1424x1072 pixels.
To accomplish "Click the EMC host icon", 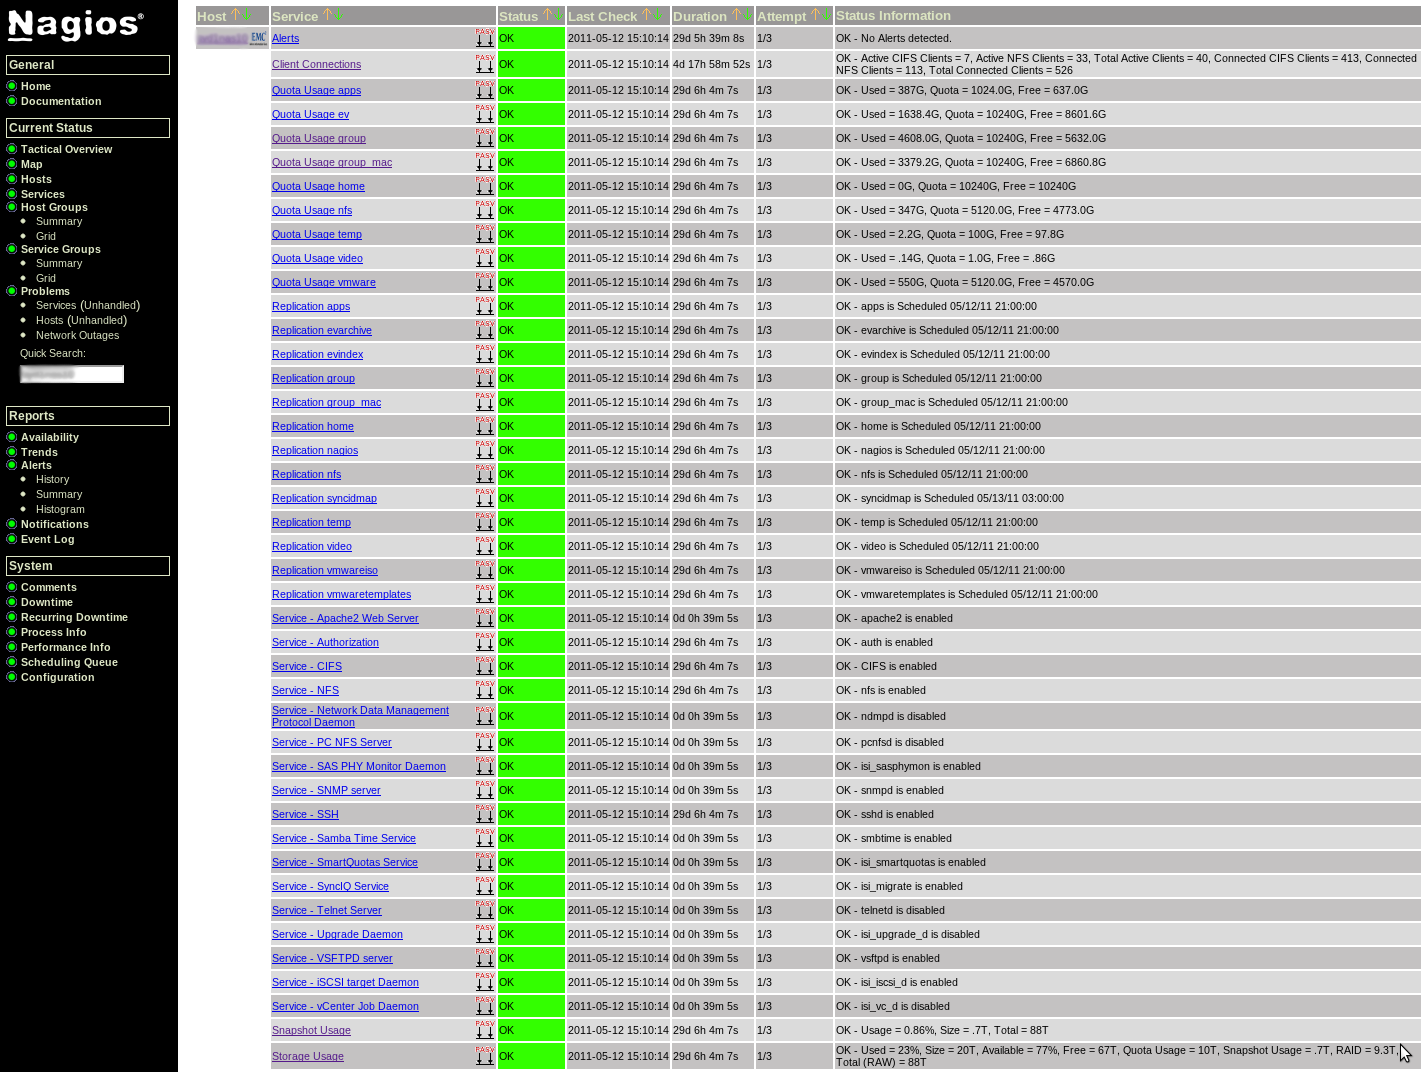I will coord(258,38).
